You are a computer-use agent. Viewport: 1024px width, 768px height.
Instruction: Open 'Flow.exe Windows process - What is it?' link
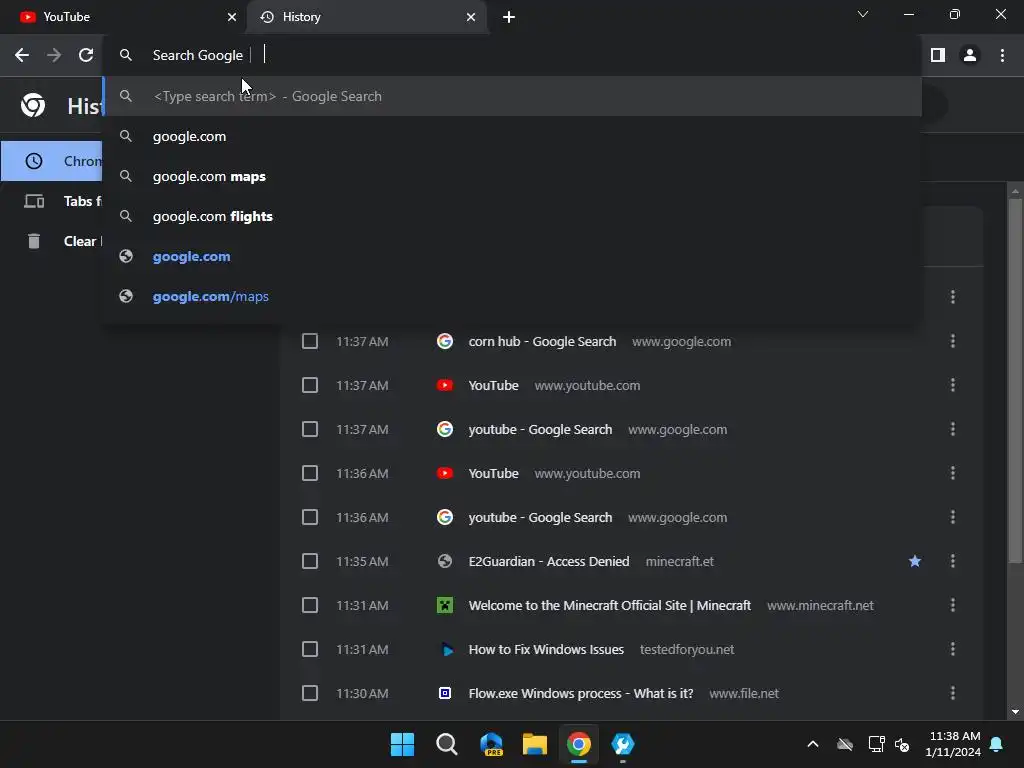point(581,693)
